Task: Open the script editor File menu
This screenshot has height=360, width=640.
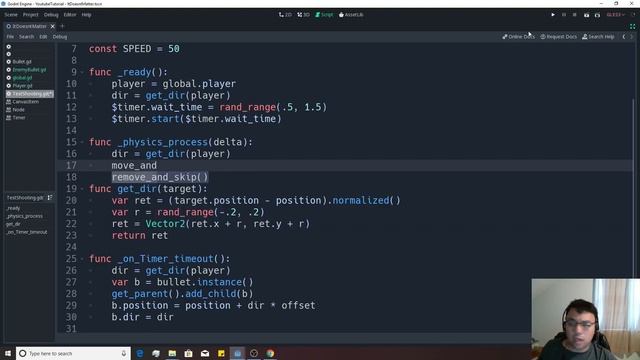Action: (10, 37)
